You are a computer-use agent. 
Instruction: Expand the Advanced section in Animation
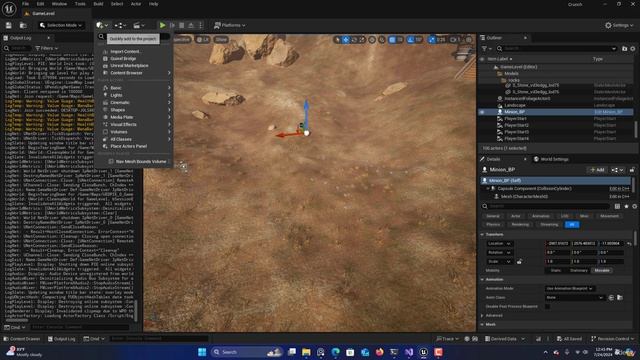482,316
